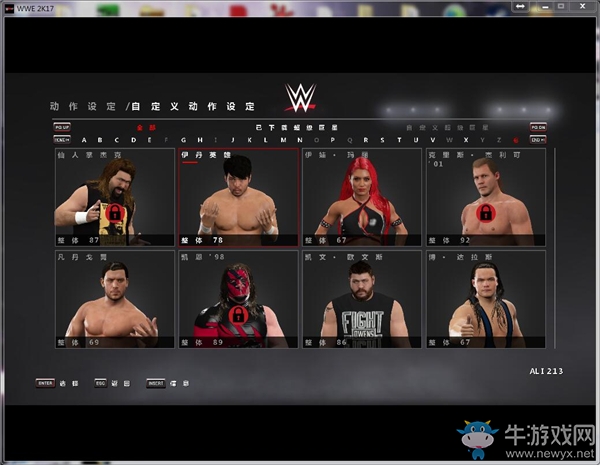Filter the roster by letter R
Screen dimensions: 600x465
366,140
